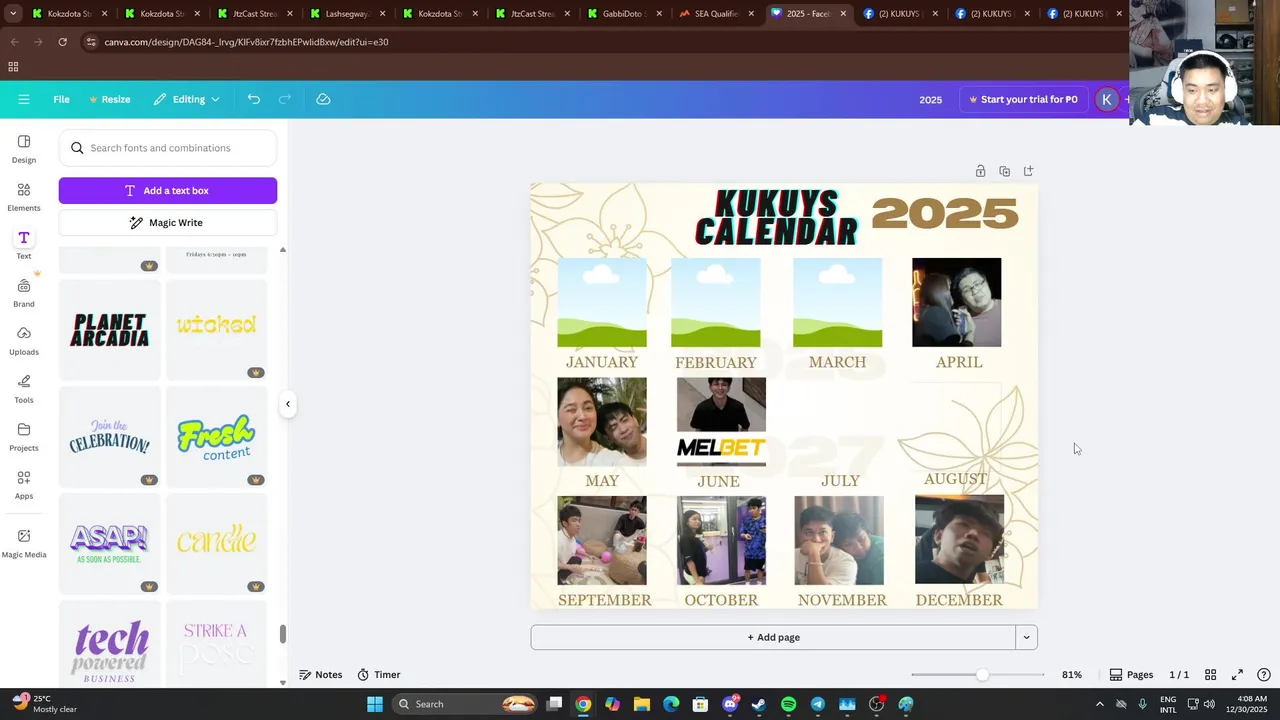Open the Elements panel in sidebar
Image resolution: width=1280 pixels, height=720 pixels.
coord(24,197)
